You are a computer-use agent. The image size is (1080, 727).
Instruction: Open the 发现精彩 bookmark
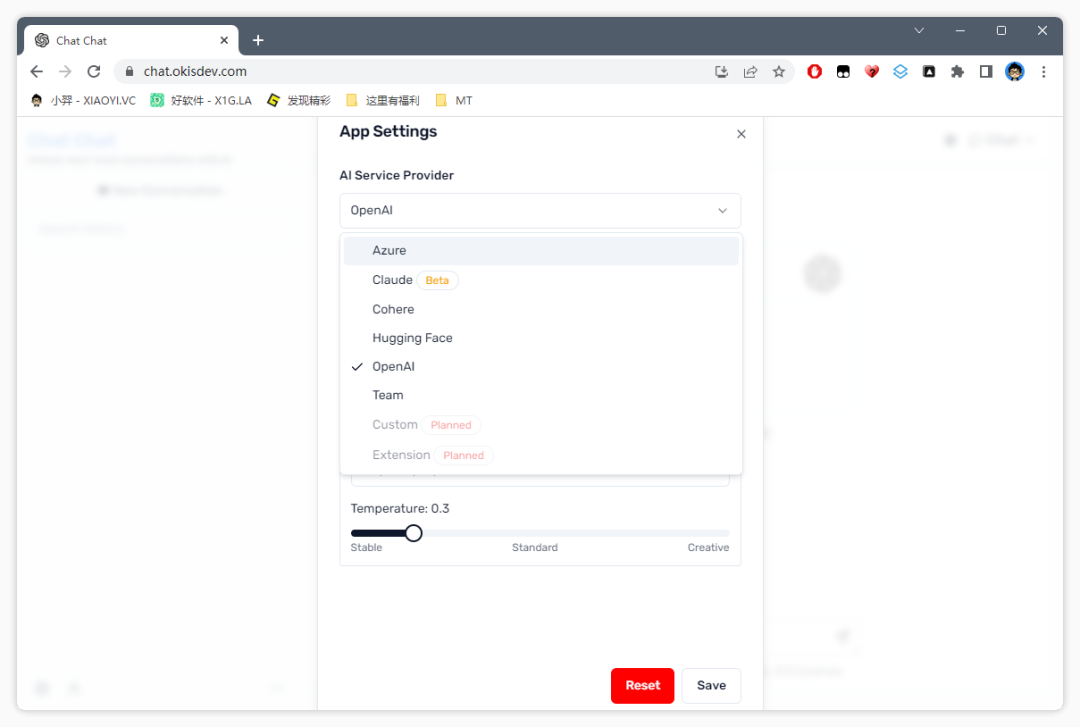pos(299,101)
